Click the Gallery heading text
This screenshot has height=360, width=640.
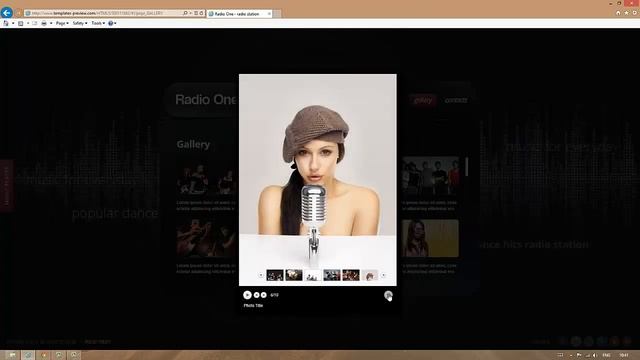[x=193, y=144]
